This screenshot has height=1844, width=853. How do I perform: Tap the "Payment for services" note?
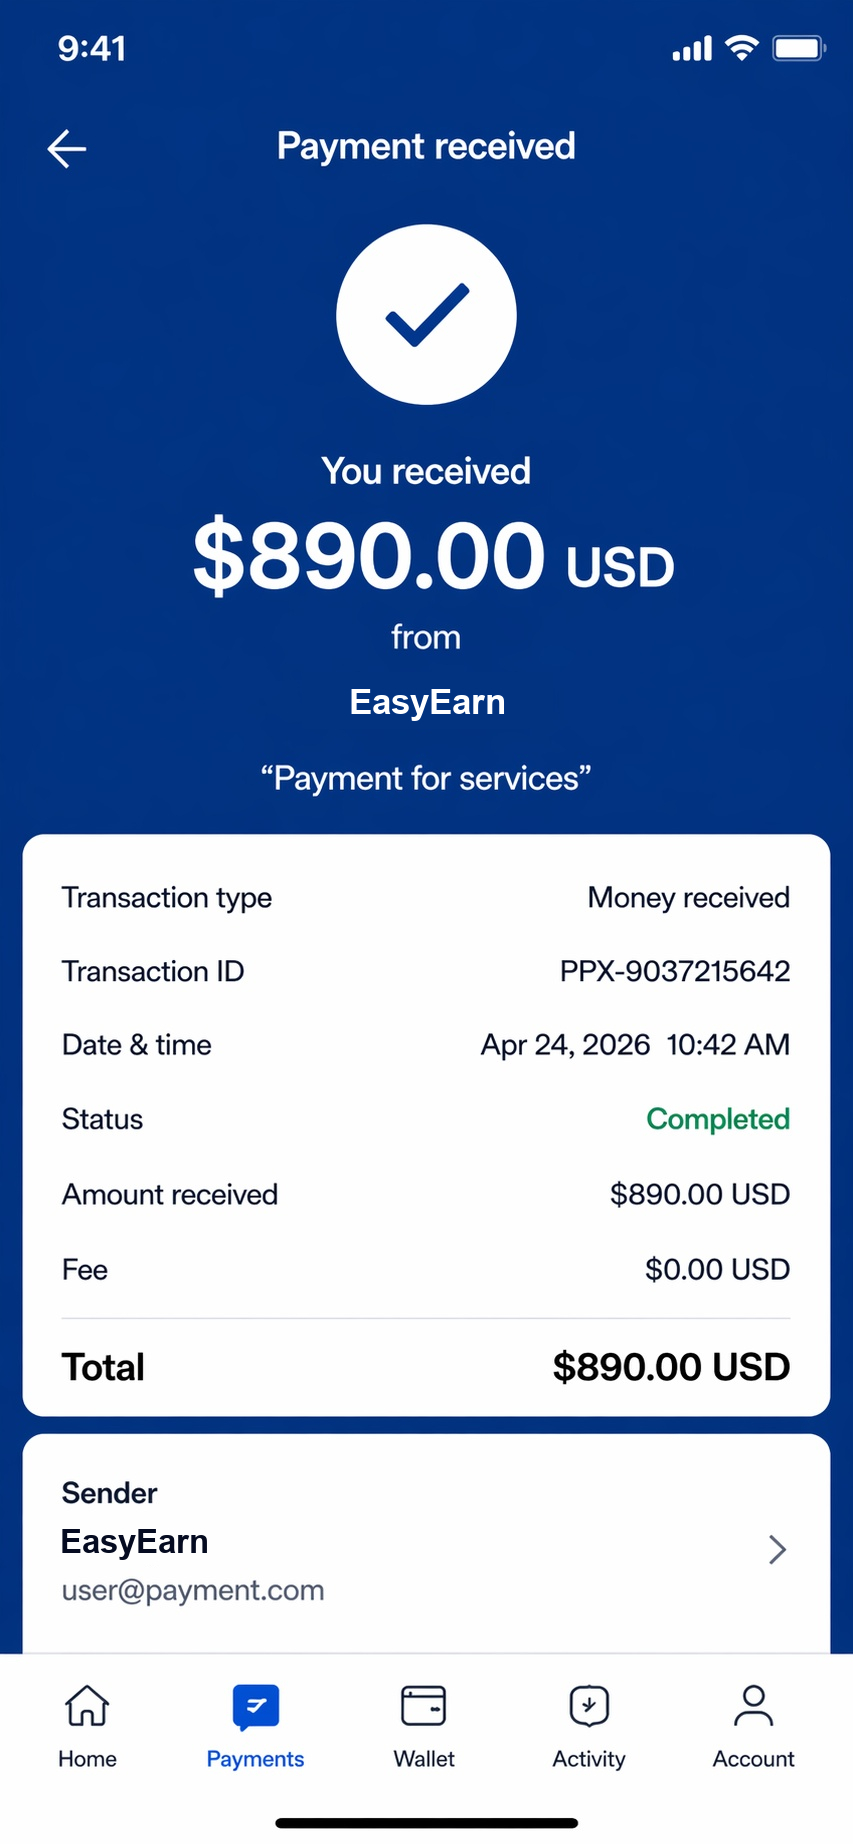tap(426, 778)
